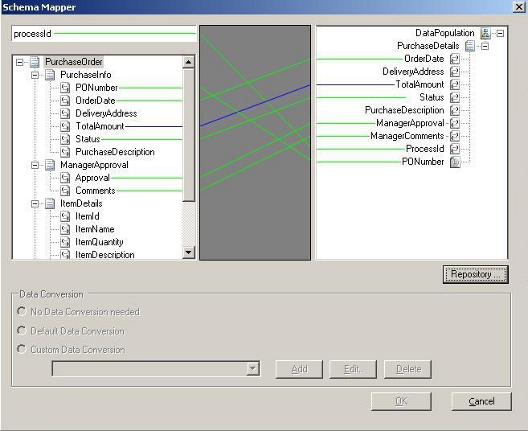Collapse the DataPopulation node on right
The width and height of the screenshot is (528, 431).
click(x=500, y=33)
